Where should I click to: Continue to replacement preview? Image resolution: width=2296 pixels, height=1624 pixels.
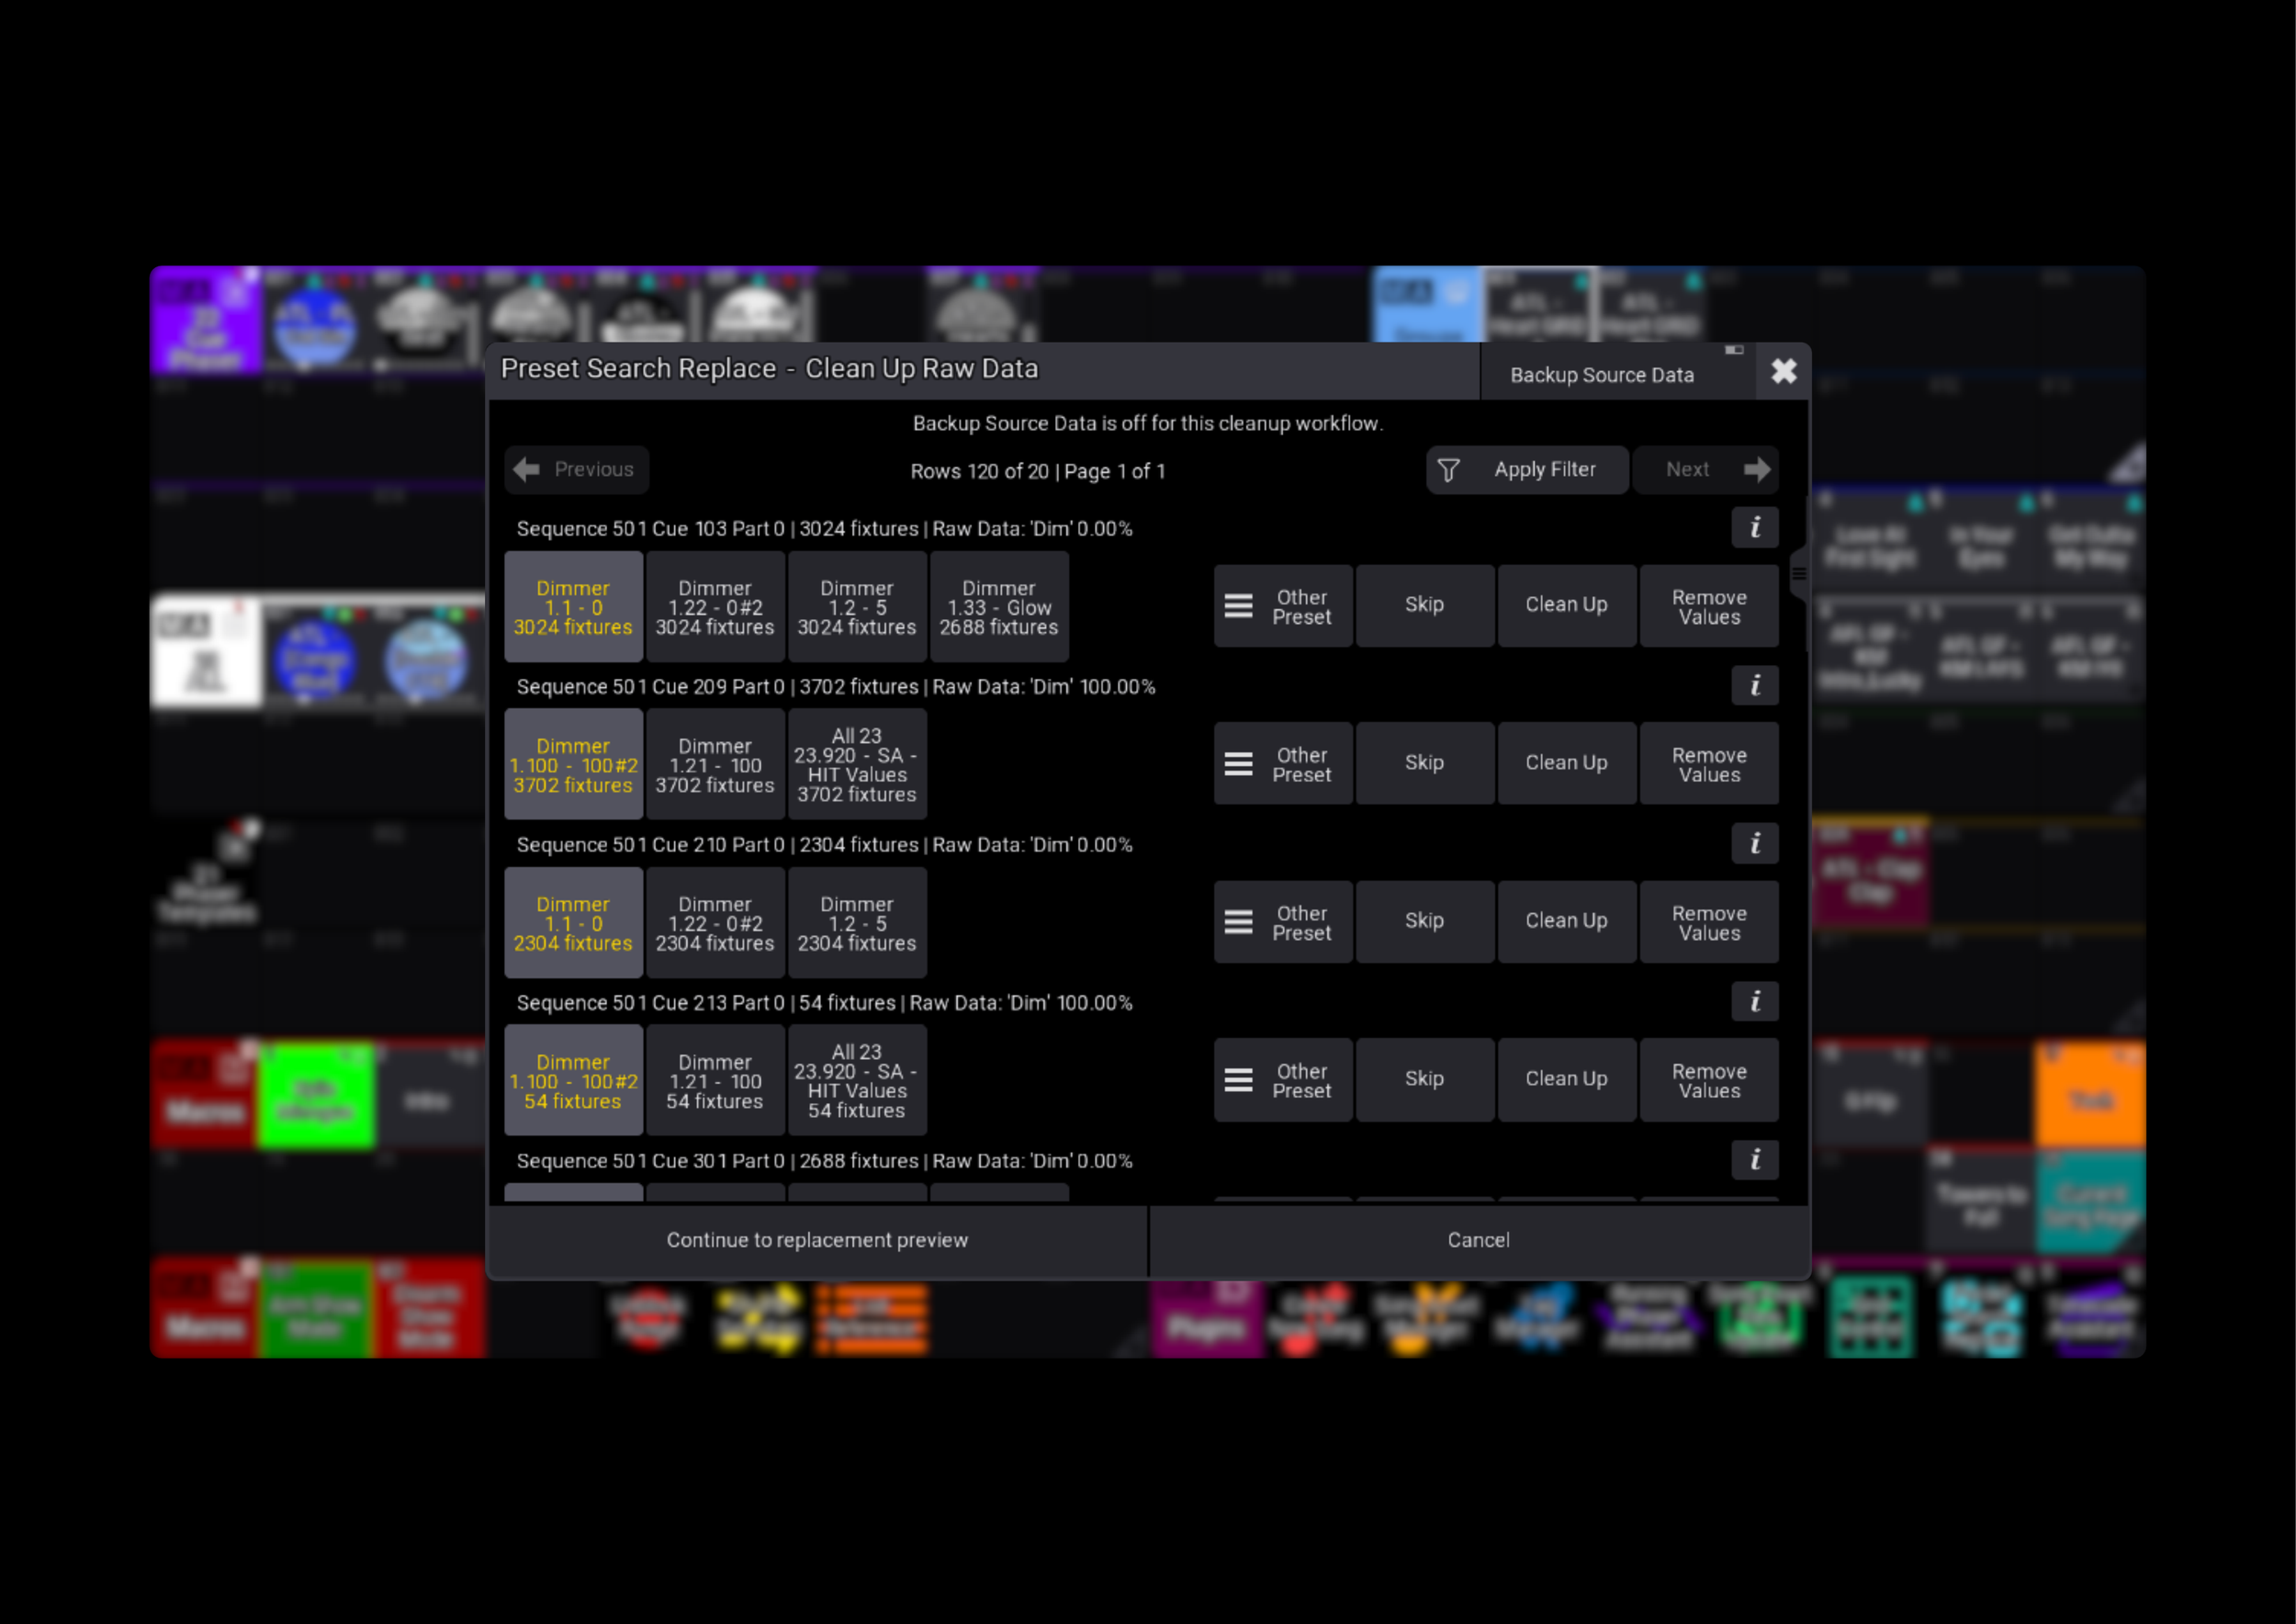[817, 1241]
